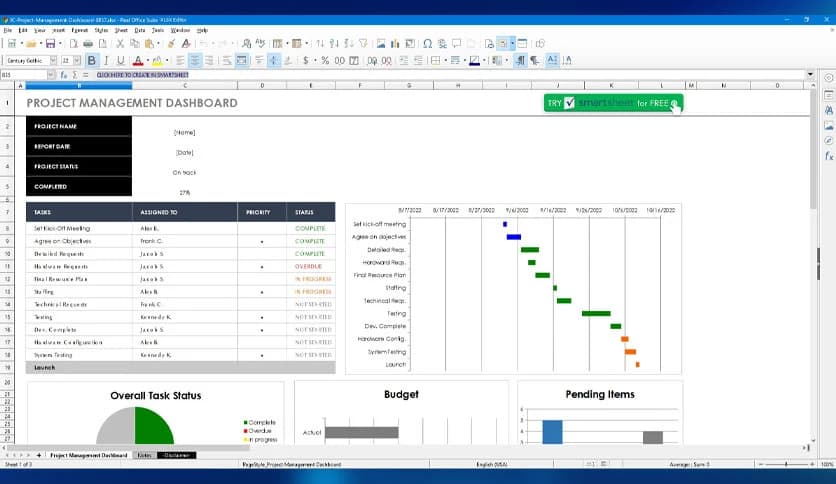Click the yellow highlight background color swatch
836x484 pixels.
[157, 61]
